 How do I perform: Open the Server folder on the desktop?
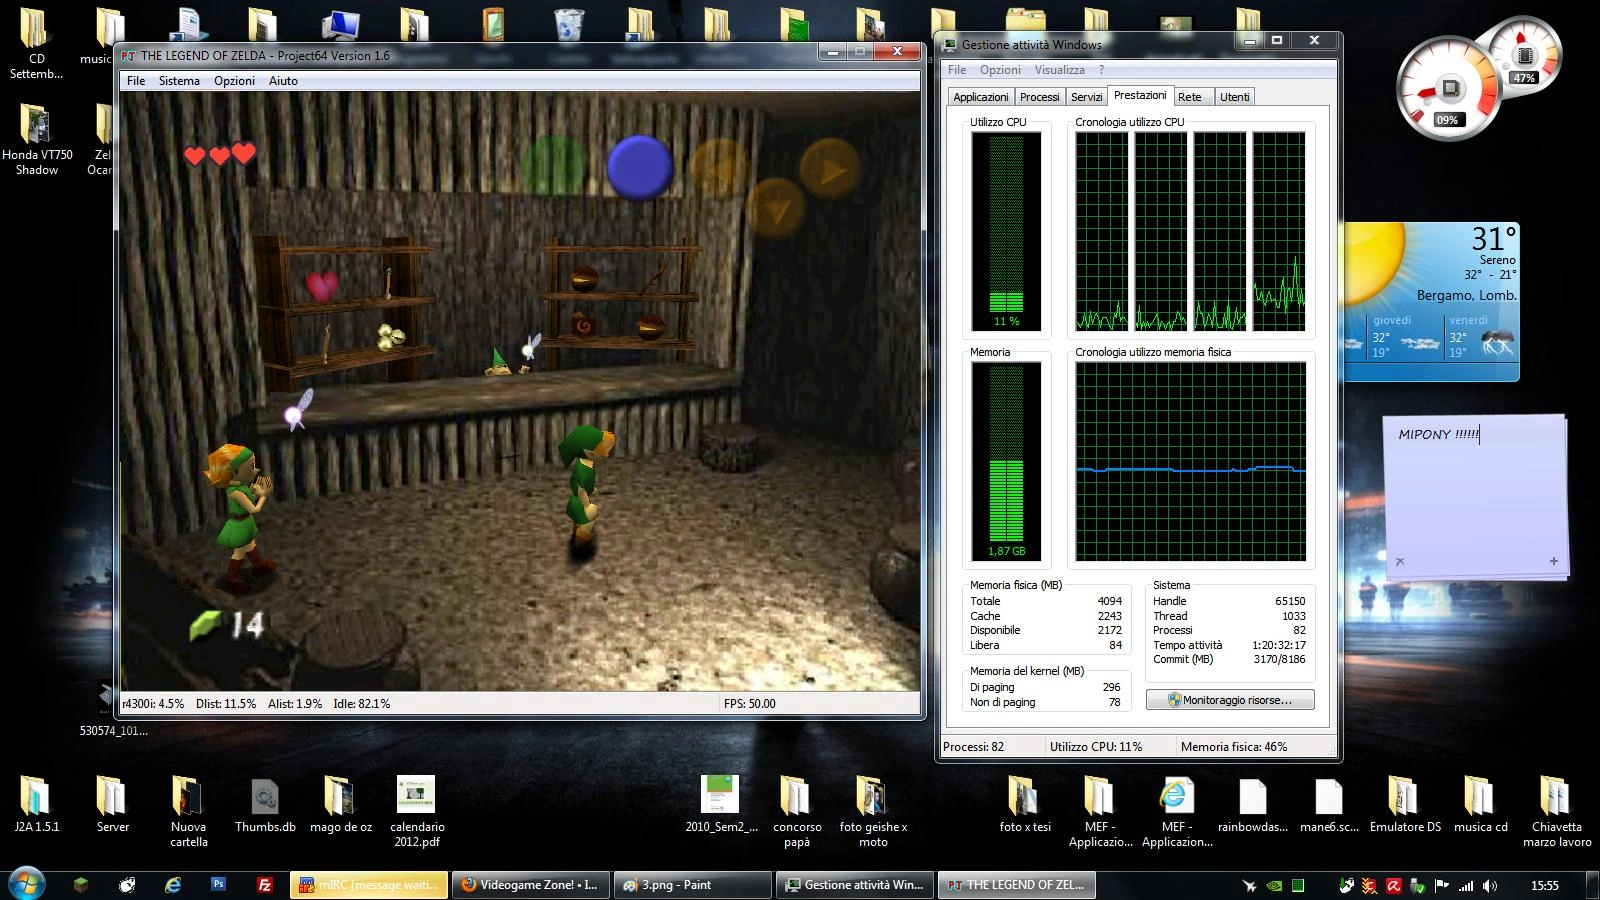pos(112,805)
